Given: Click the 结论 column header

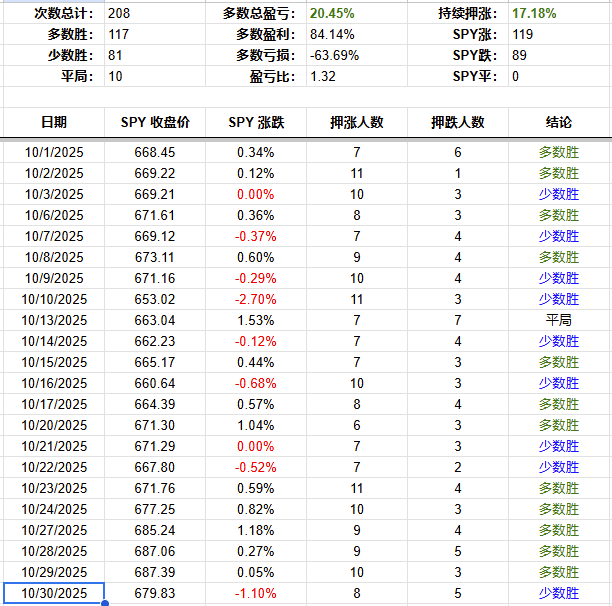Looking at the screenshot, I should pos(559,122).
